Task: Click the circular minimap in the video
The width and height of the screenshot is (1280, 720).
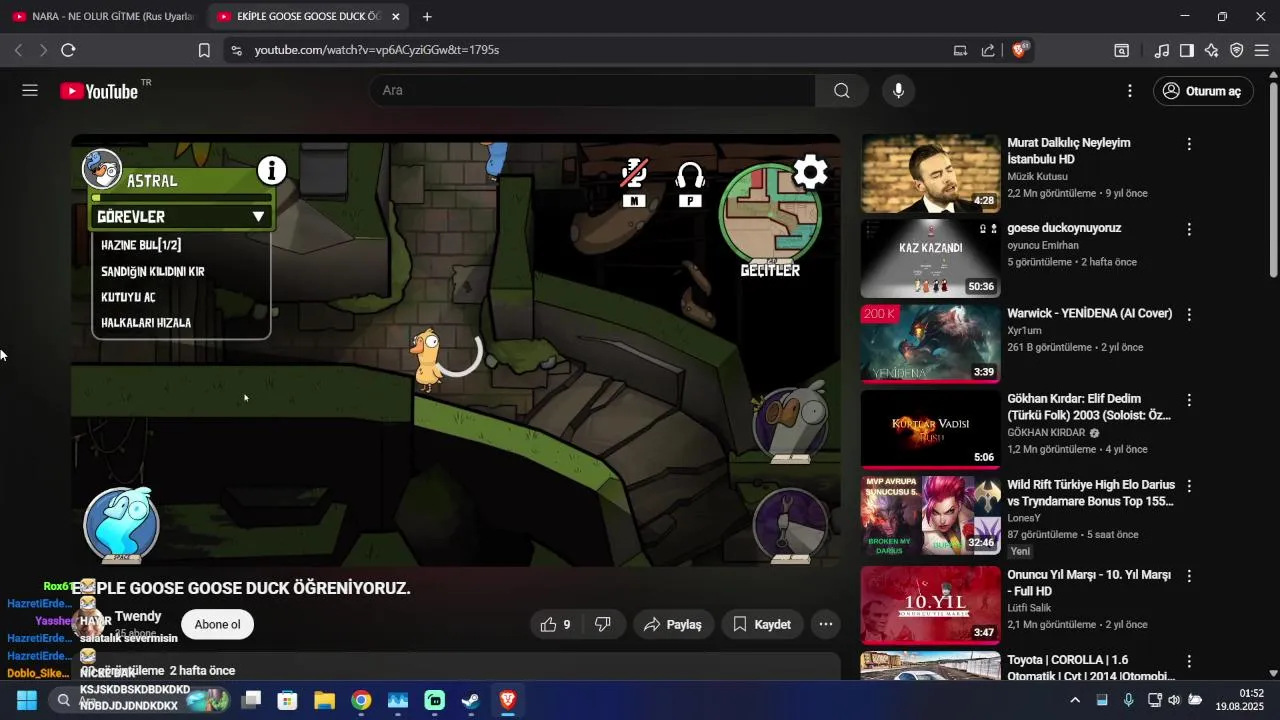Action: tap(769, 214)
